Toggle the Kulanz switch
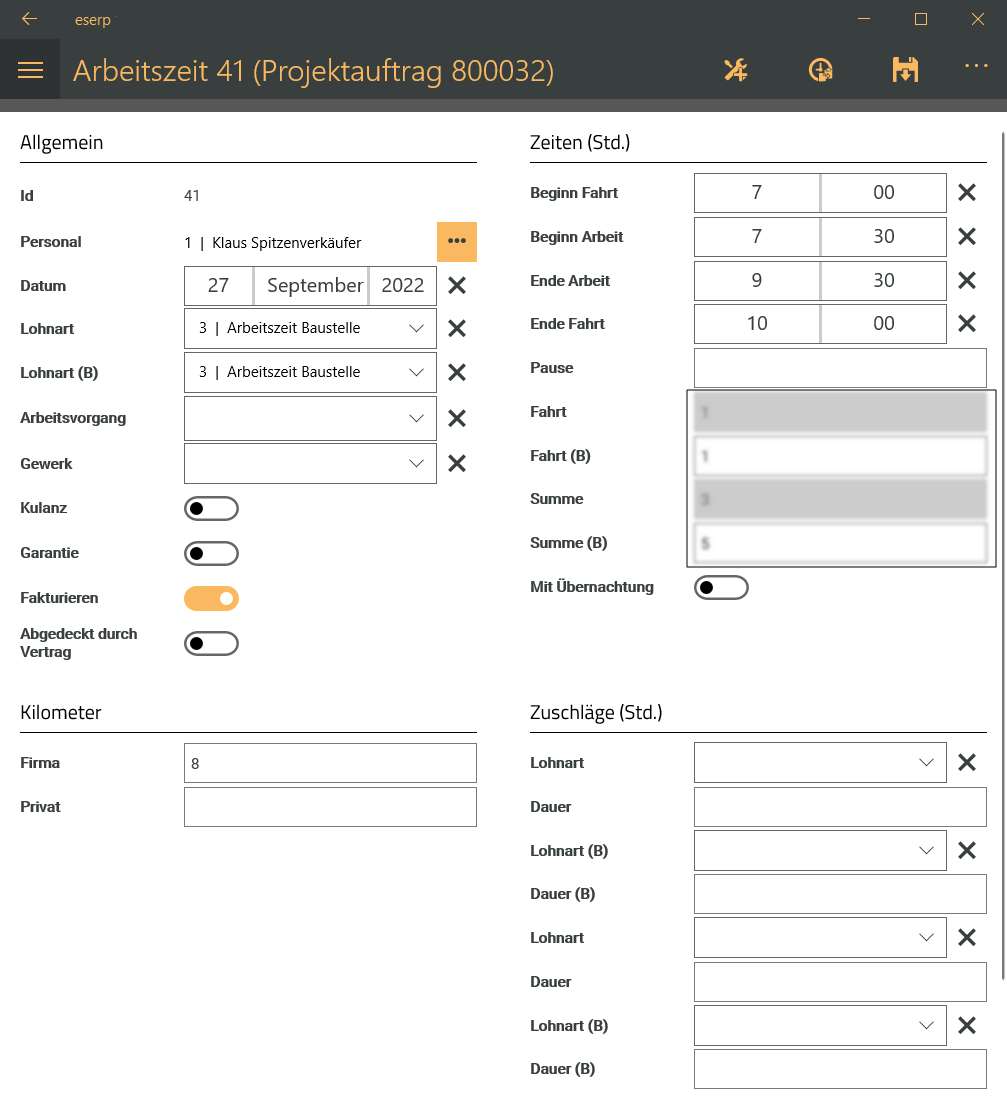The height and width of the screenshot is (1096, 1007). tap(211, 509)
